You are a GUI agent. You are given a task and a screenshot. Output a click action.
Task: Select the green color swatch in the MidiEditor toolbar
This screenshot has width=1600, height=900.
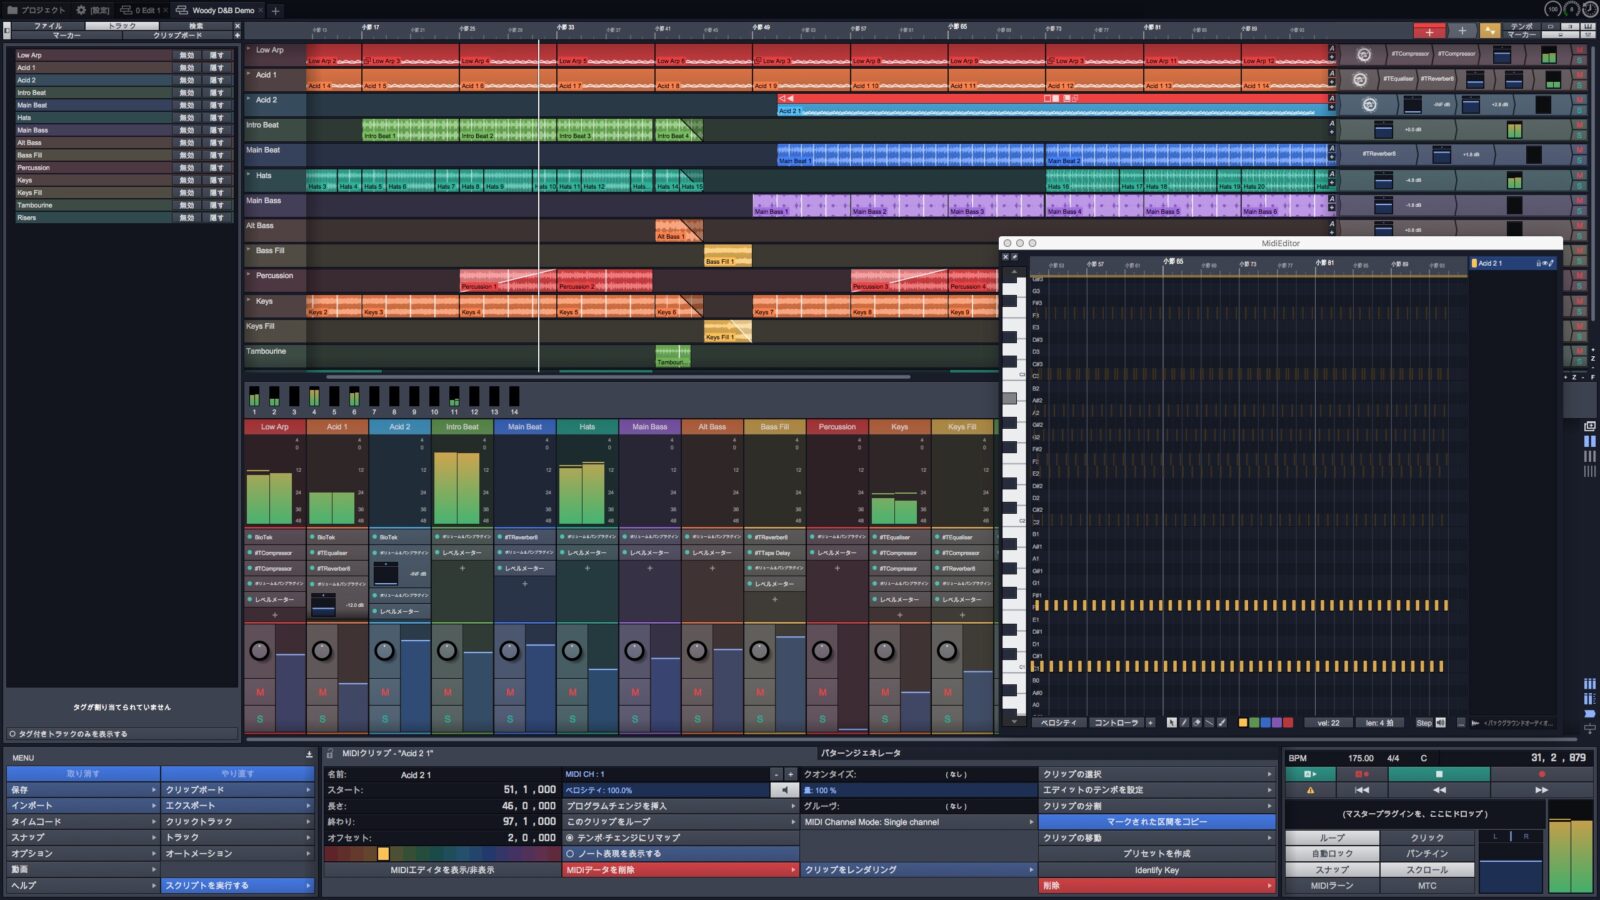pos(1254,724)
